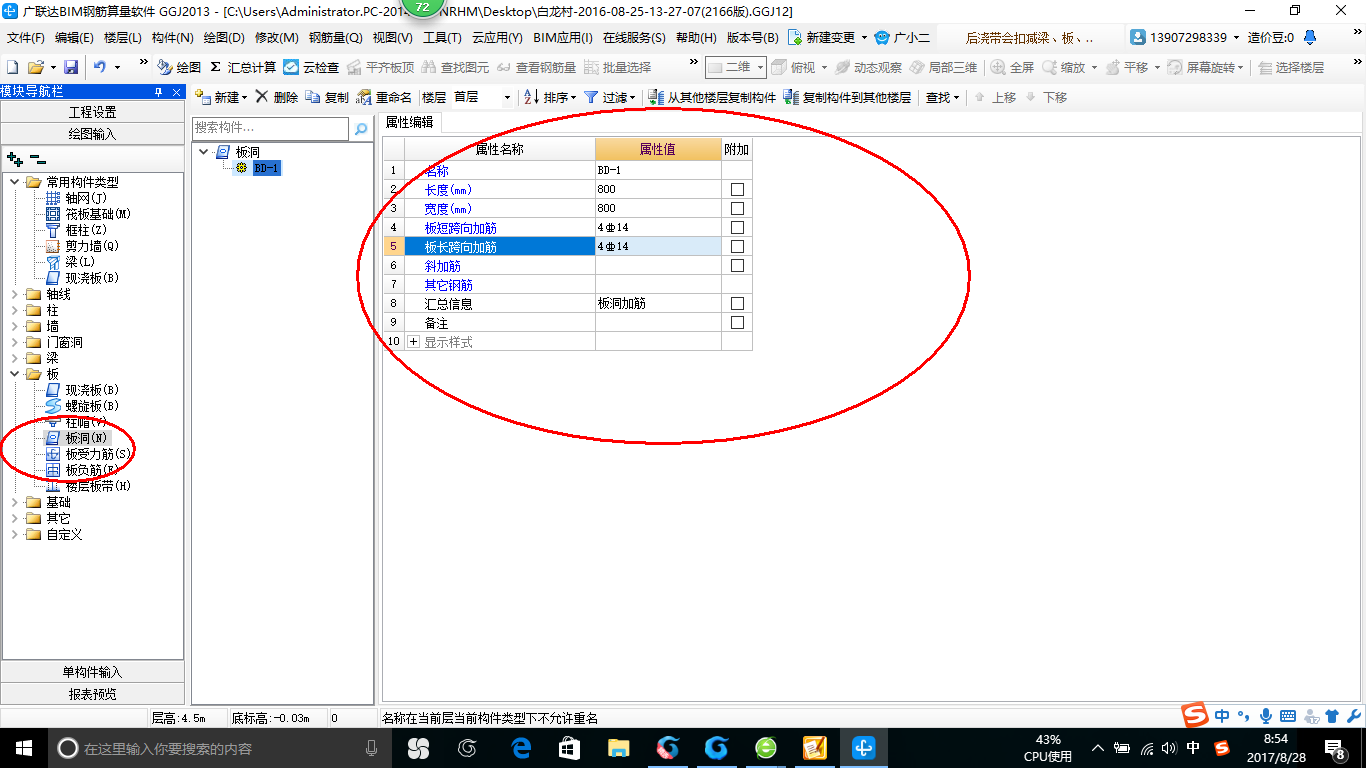Select 板受力筋(S) in the tree

click(89, 454)
